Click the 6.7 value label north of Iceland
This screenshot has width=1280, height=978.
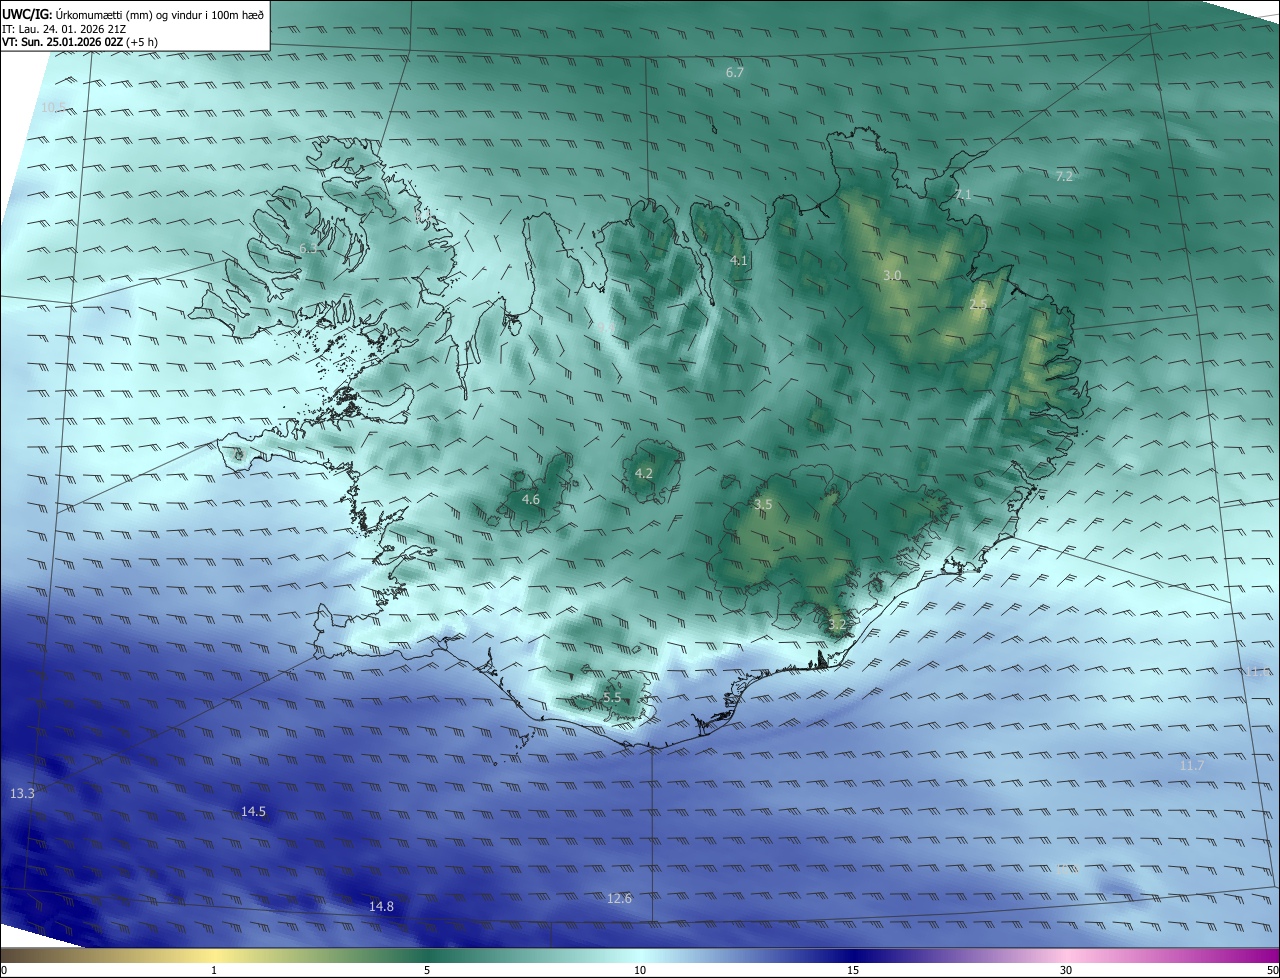coord(735,73)
